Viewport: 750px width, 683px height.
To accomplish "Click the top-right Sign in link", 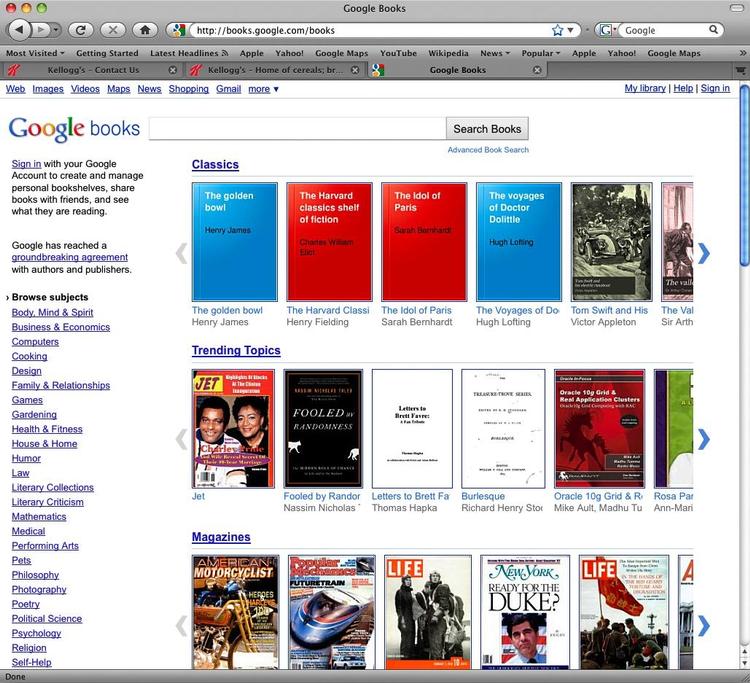I will (x=715, y=88).
